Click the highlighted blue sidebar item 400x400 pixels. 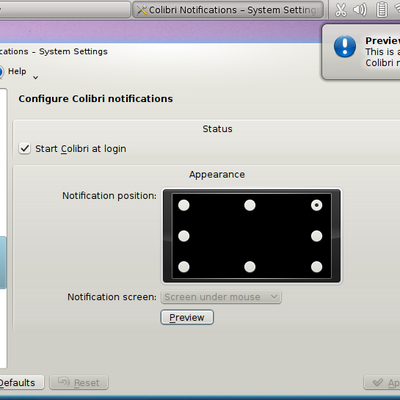[3, 263]
